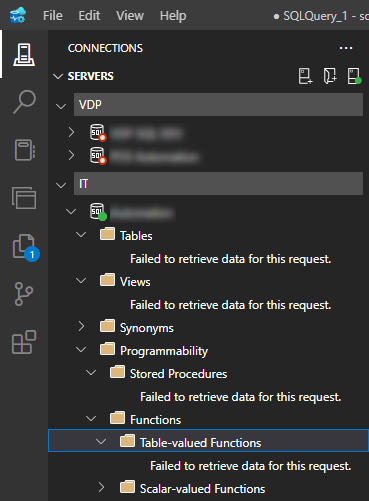Click the New Connection icon
This screenshot has height=501, width=369.
(305, 76)
